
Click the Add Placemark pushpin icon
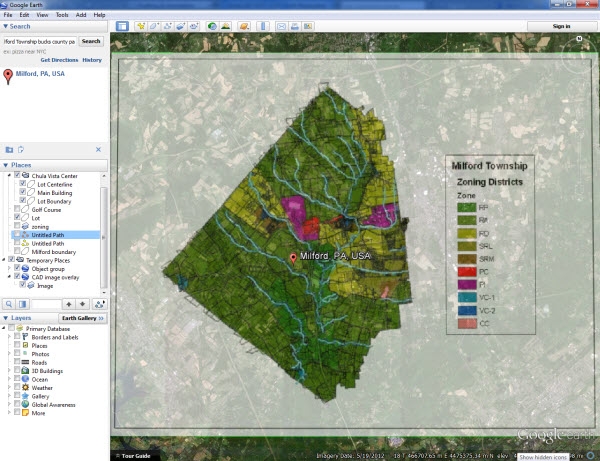[x=141, y=26]
